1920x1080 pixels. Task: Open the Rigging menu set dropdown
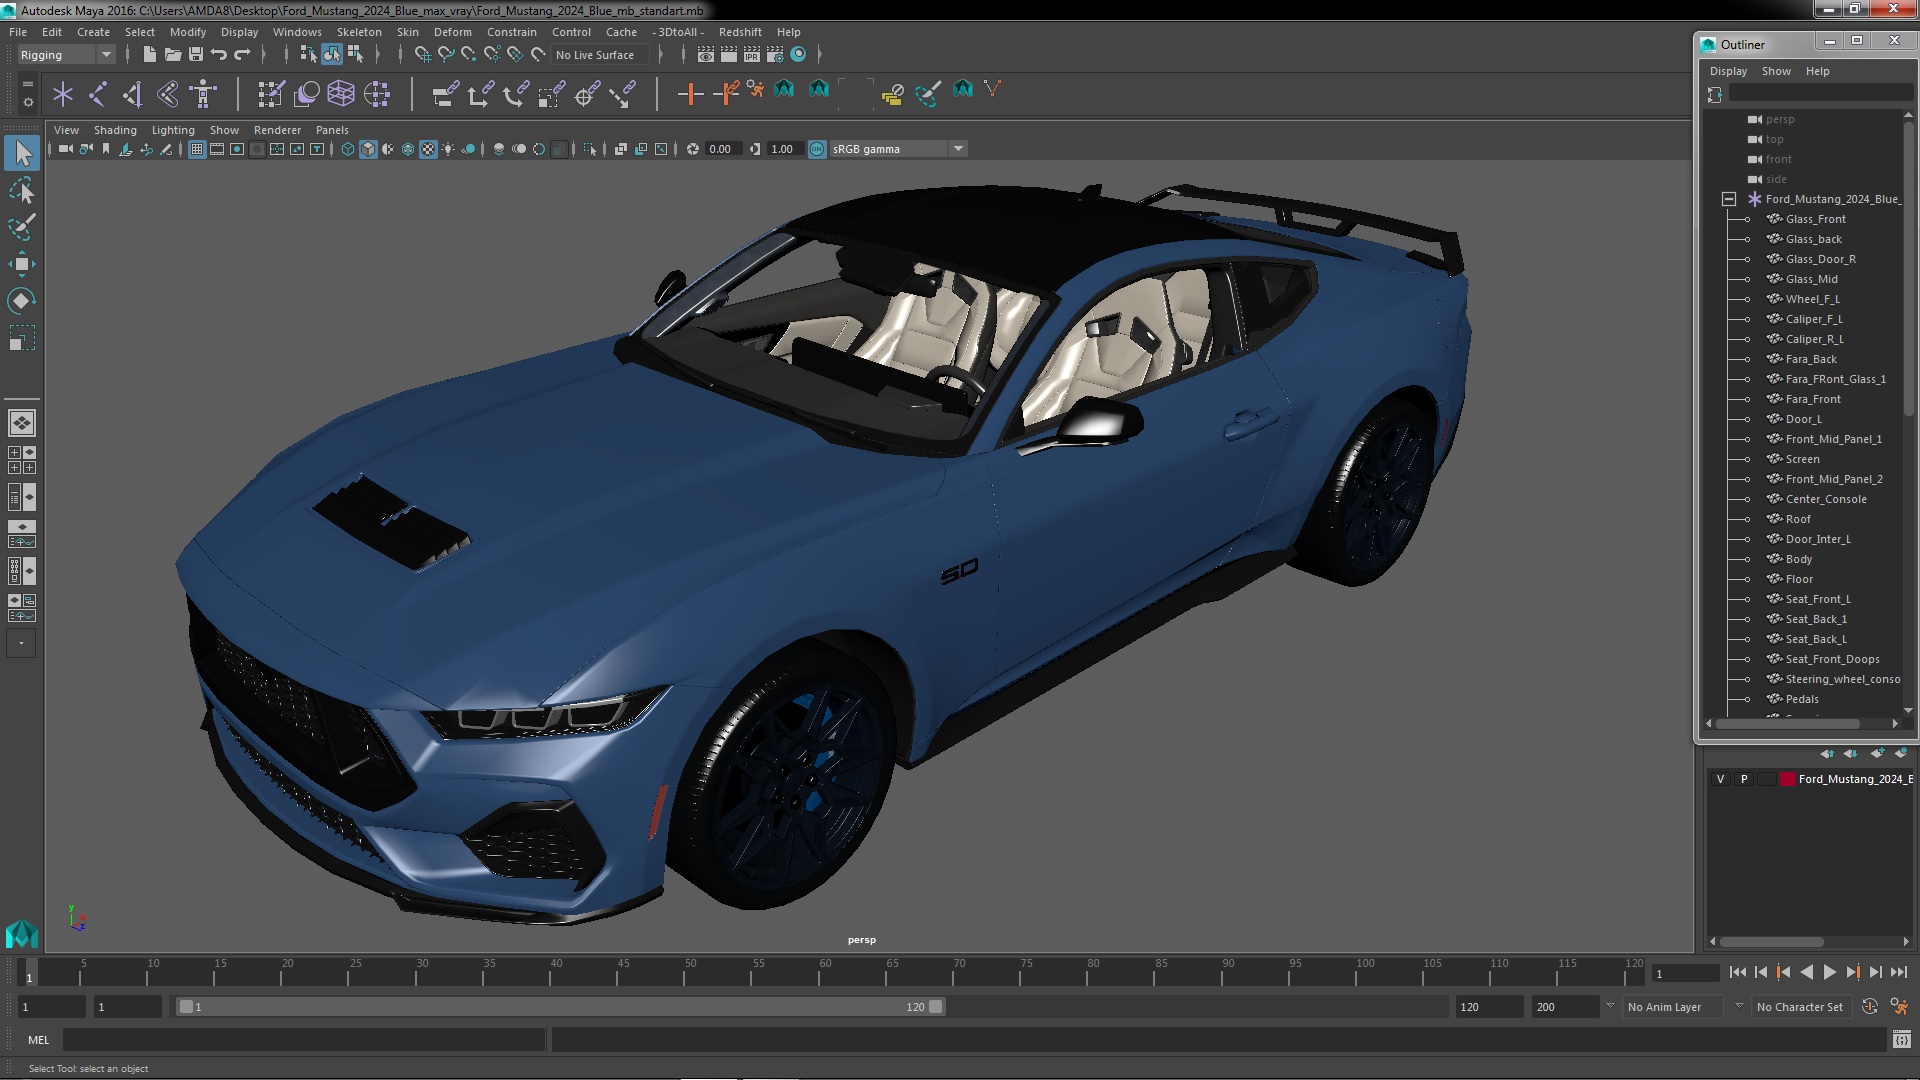(x=65, y=55)
